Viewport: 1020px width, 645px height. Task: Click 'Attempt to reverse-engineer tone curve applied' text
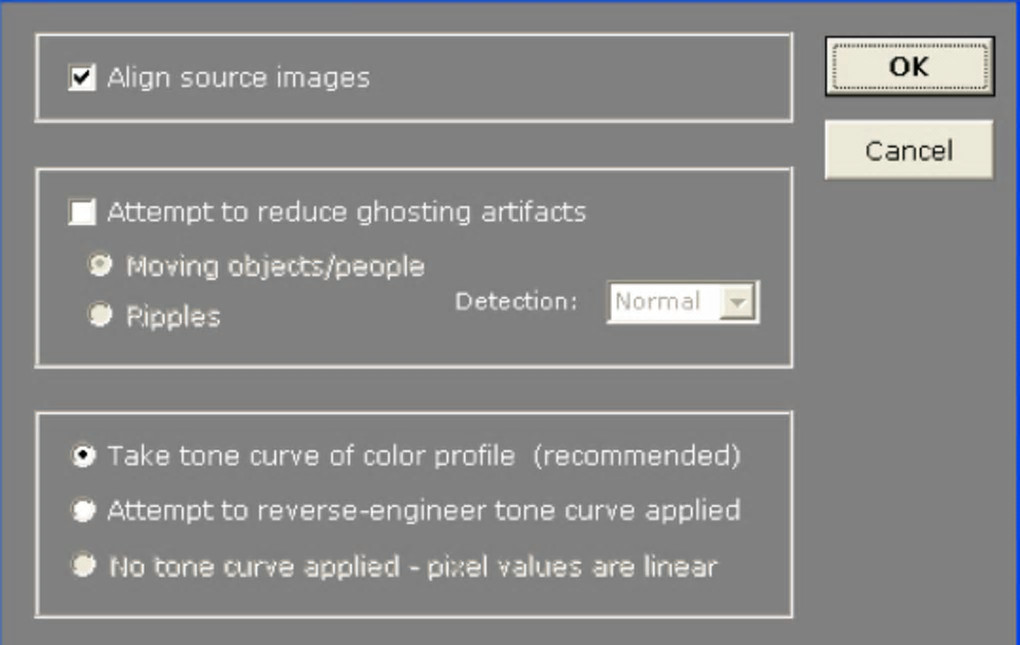click(x=424, y=511)
